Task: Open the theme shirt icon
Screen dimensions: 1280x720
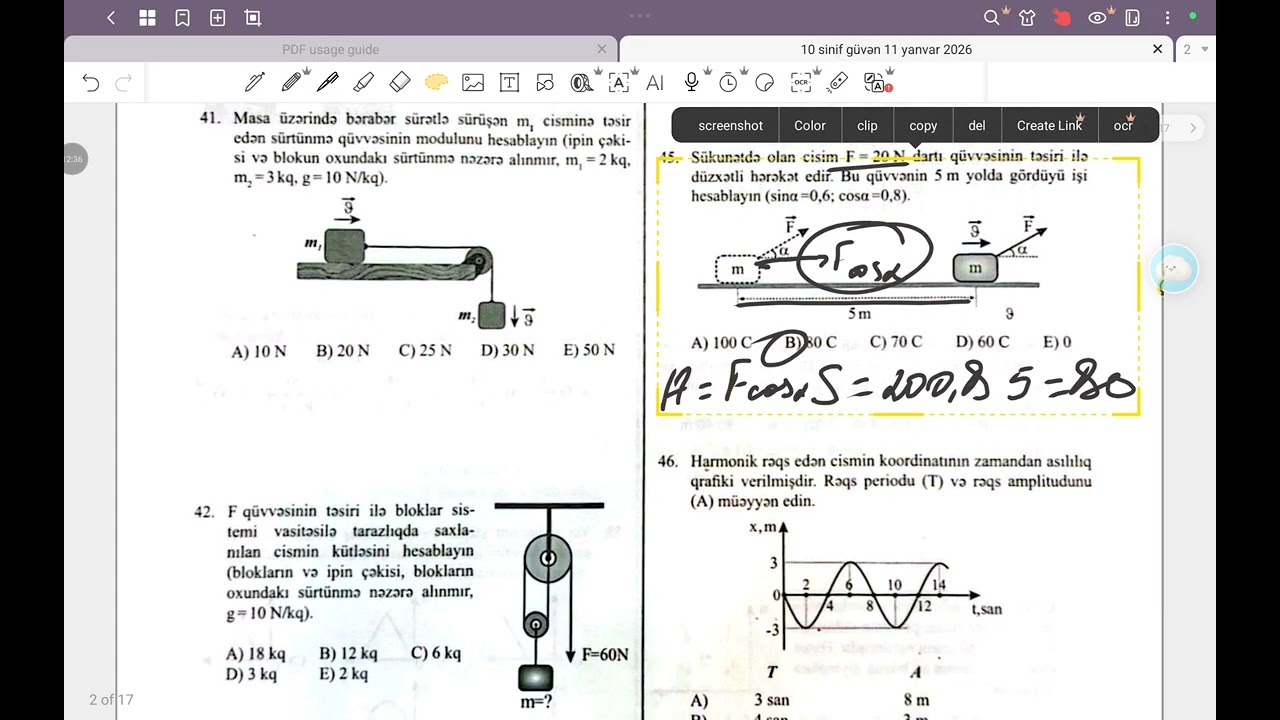Action: [1027, 18]
